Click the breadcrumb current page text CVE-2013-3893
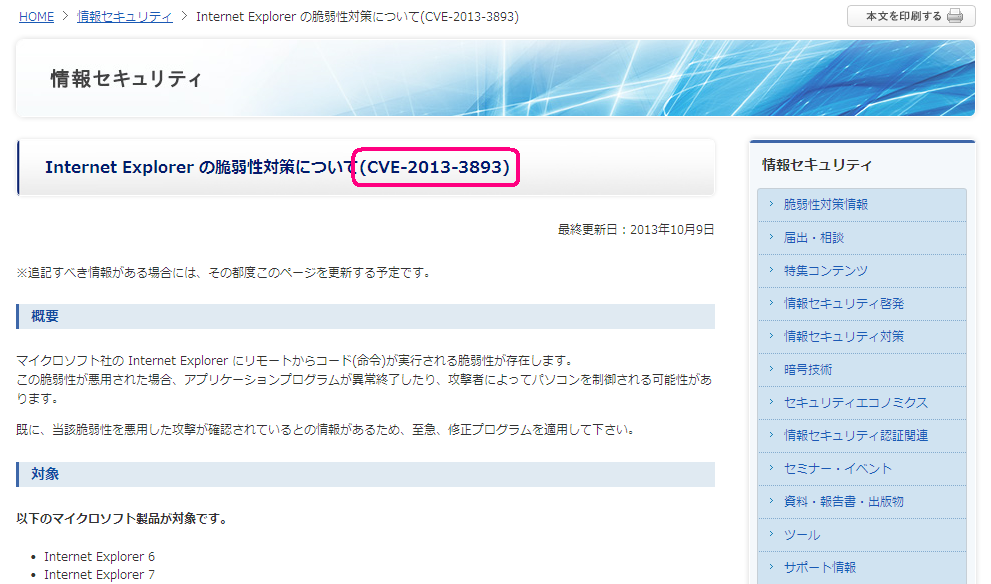This screenshot has height=584, width=991. click(358, 17)
